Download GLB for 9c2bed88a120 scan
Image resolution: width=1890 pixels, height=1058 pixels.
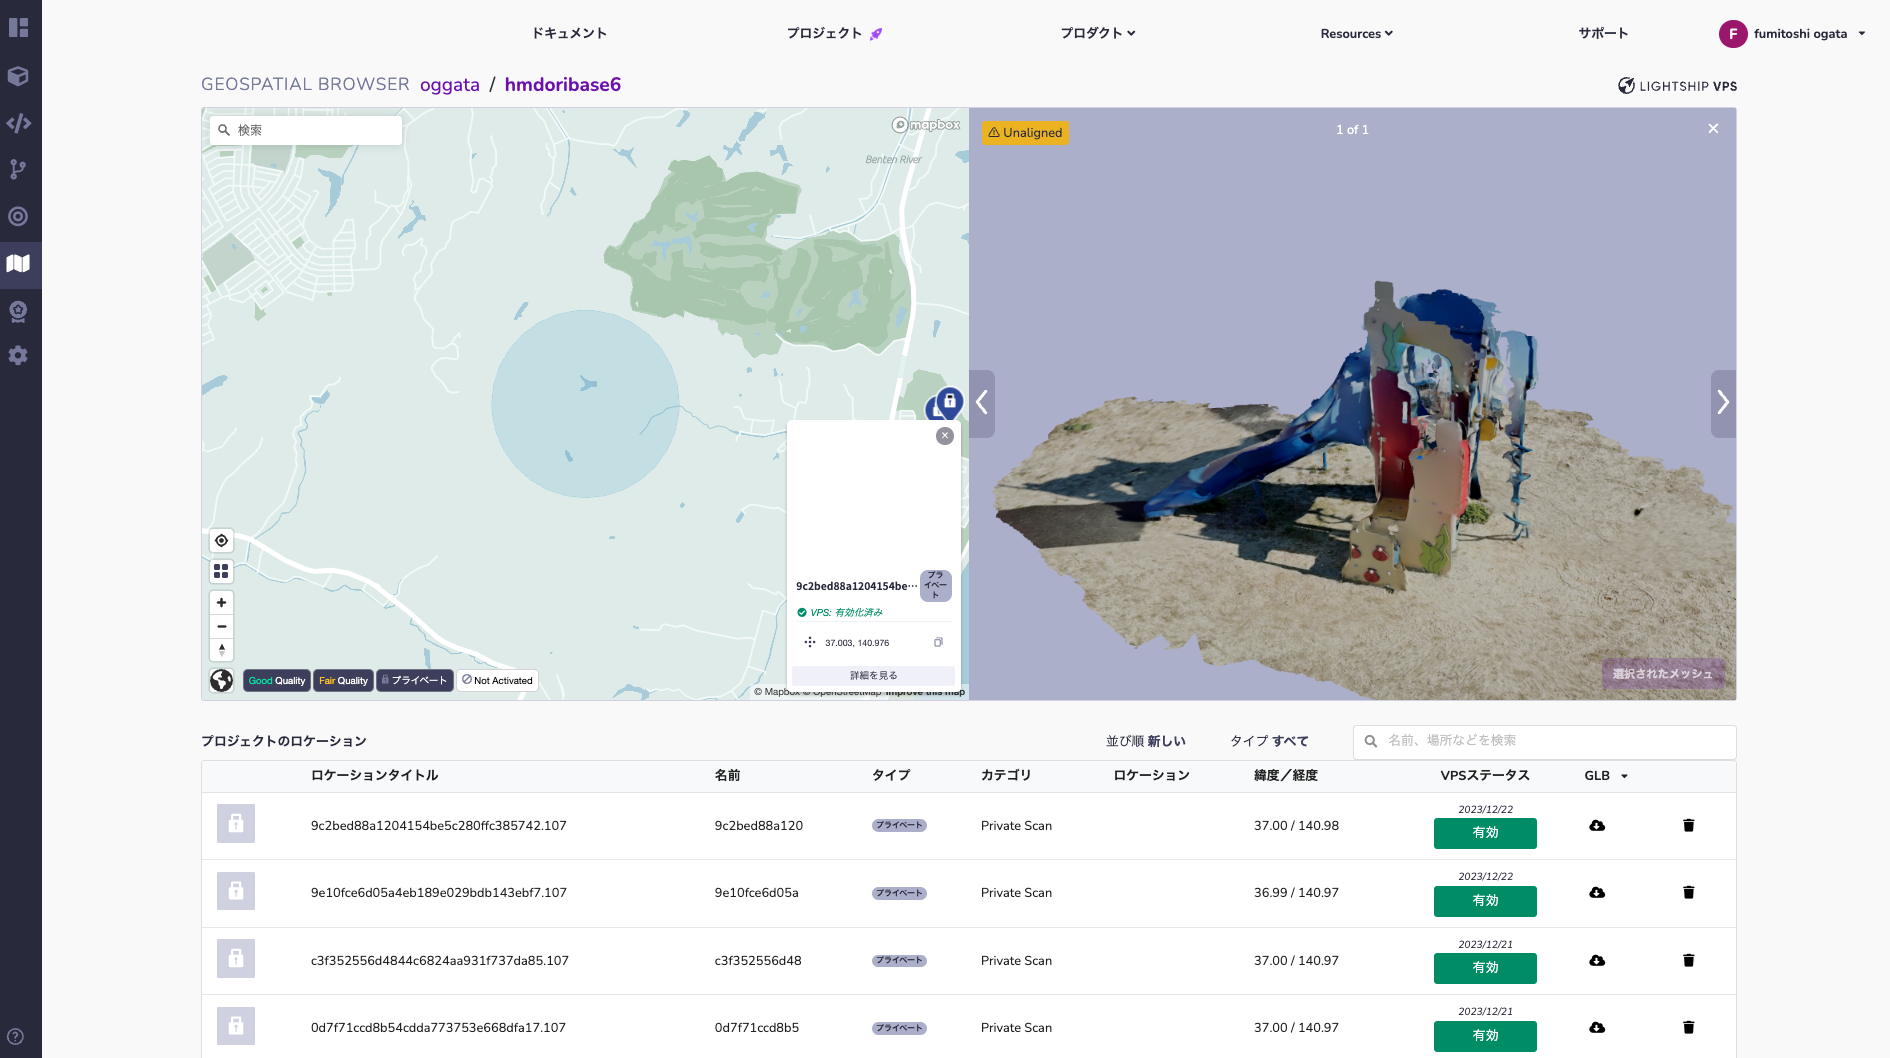1597,826
